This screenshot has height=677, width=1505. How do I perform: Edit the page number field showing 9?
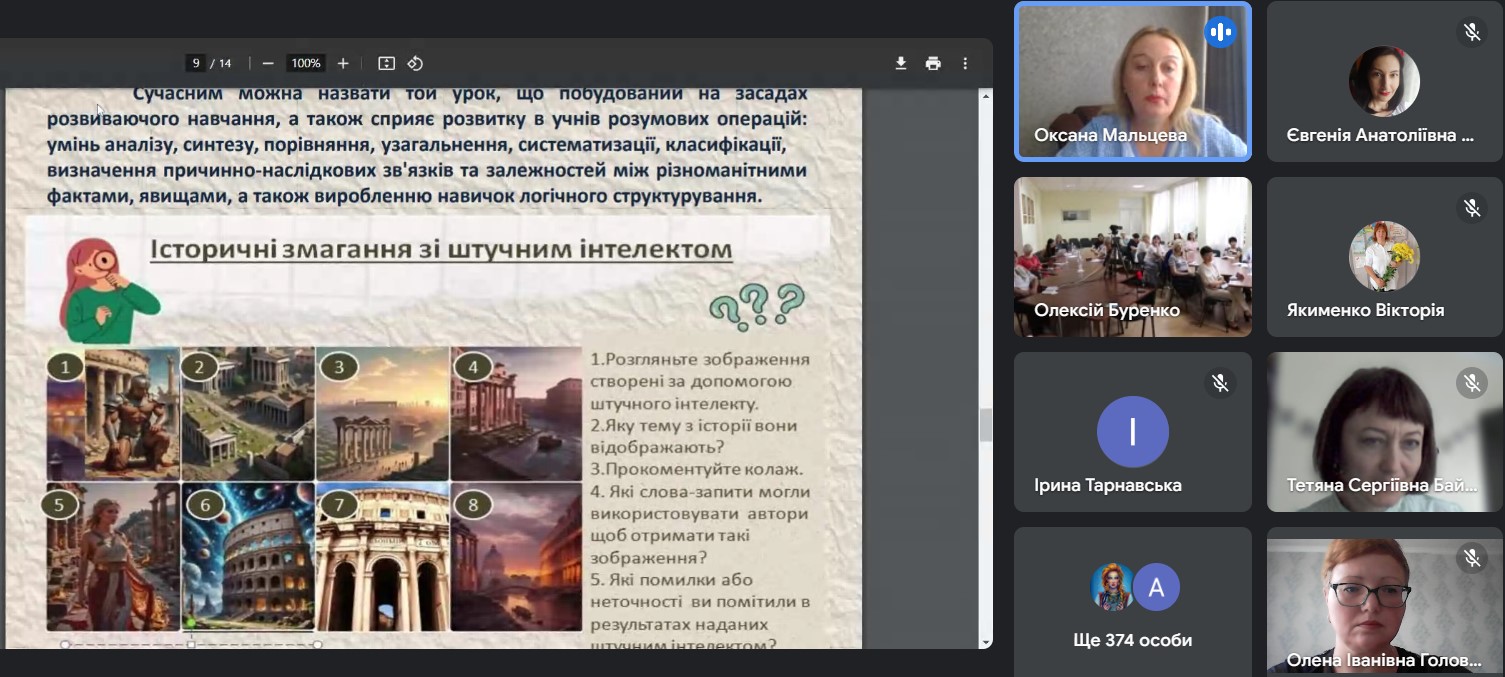[196, 63]
